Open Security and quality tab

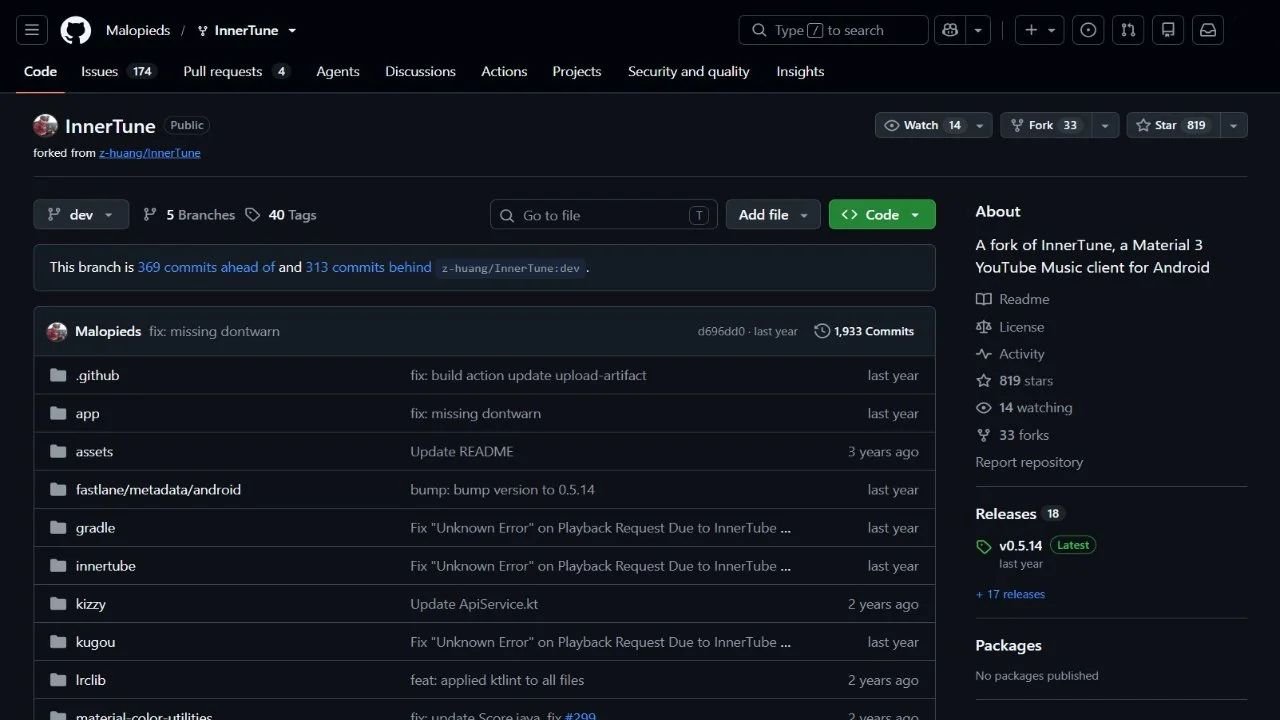689,71
